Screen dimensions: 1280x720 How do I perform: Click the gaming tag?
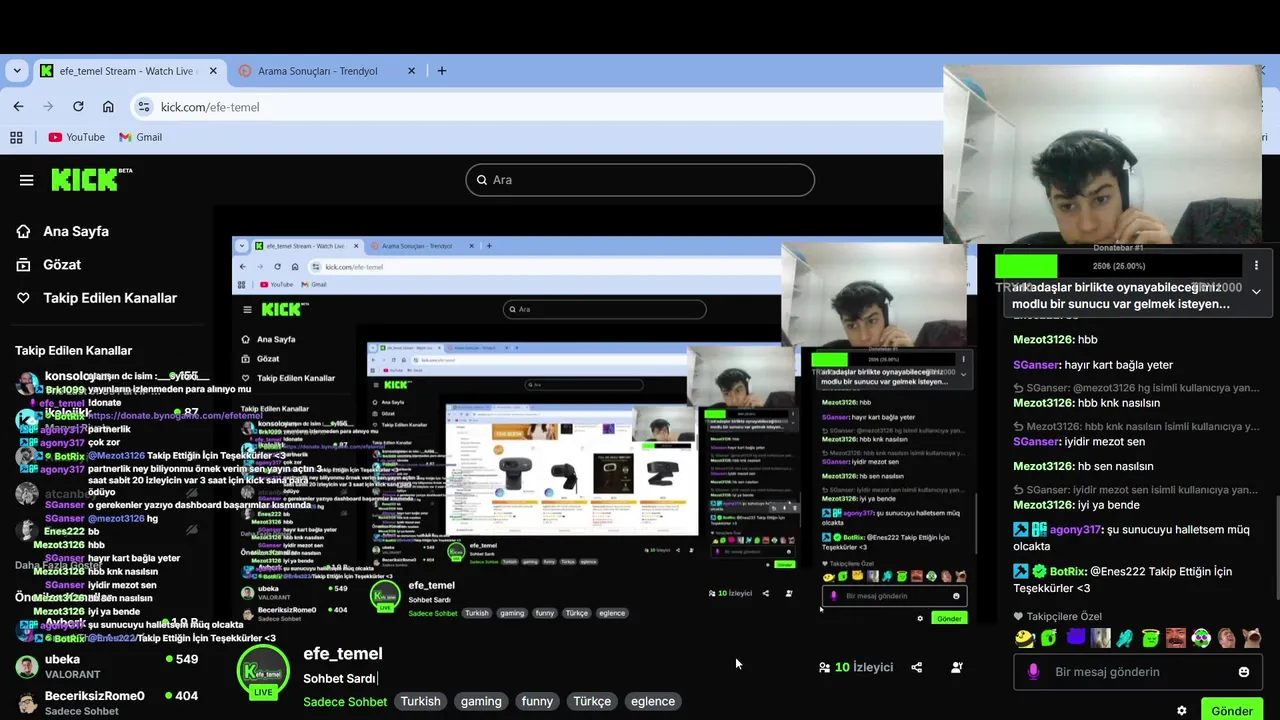(481, 701)
